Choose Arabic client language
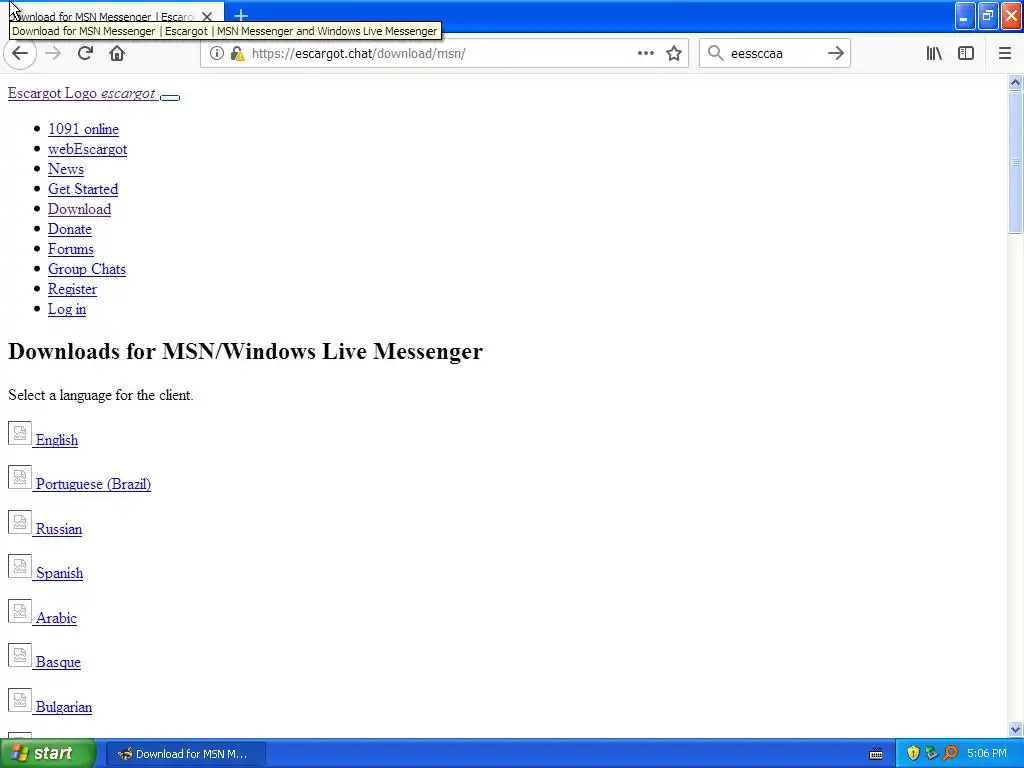 tap(56, 618)
